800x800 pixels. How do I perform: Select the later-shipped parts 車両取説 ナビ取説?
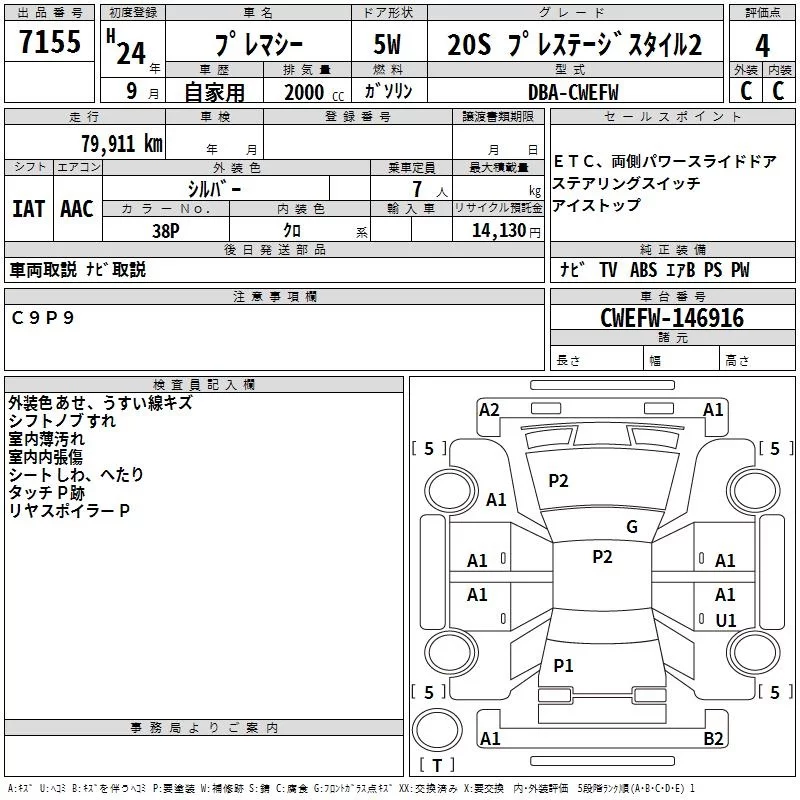(x=78, y=269)
